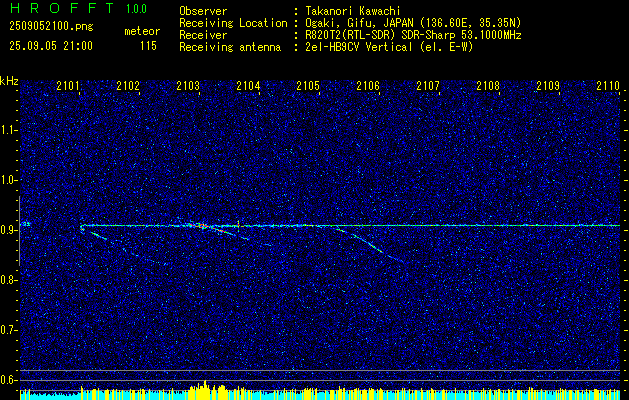Image resolution: width=629 pixels, height=400 pixels.
Task: Click the tallest yellow signal-level peak in bottom strip
Action: 205,390
